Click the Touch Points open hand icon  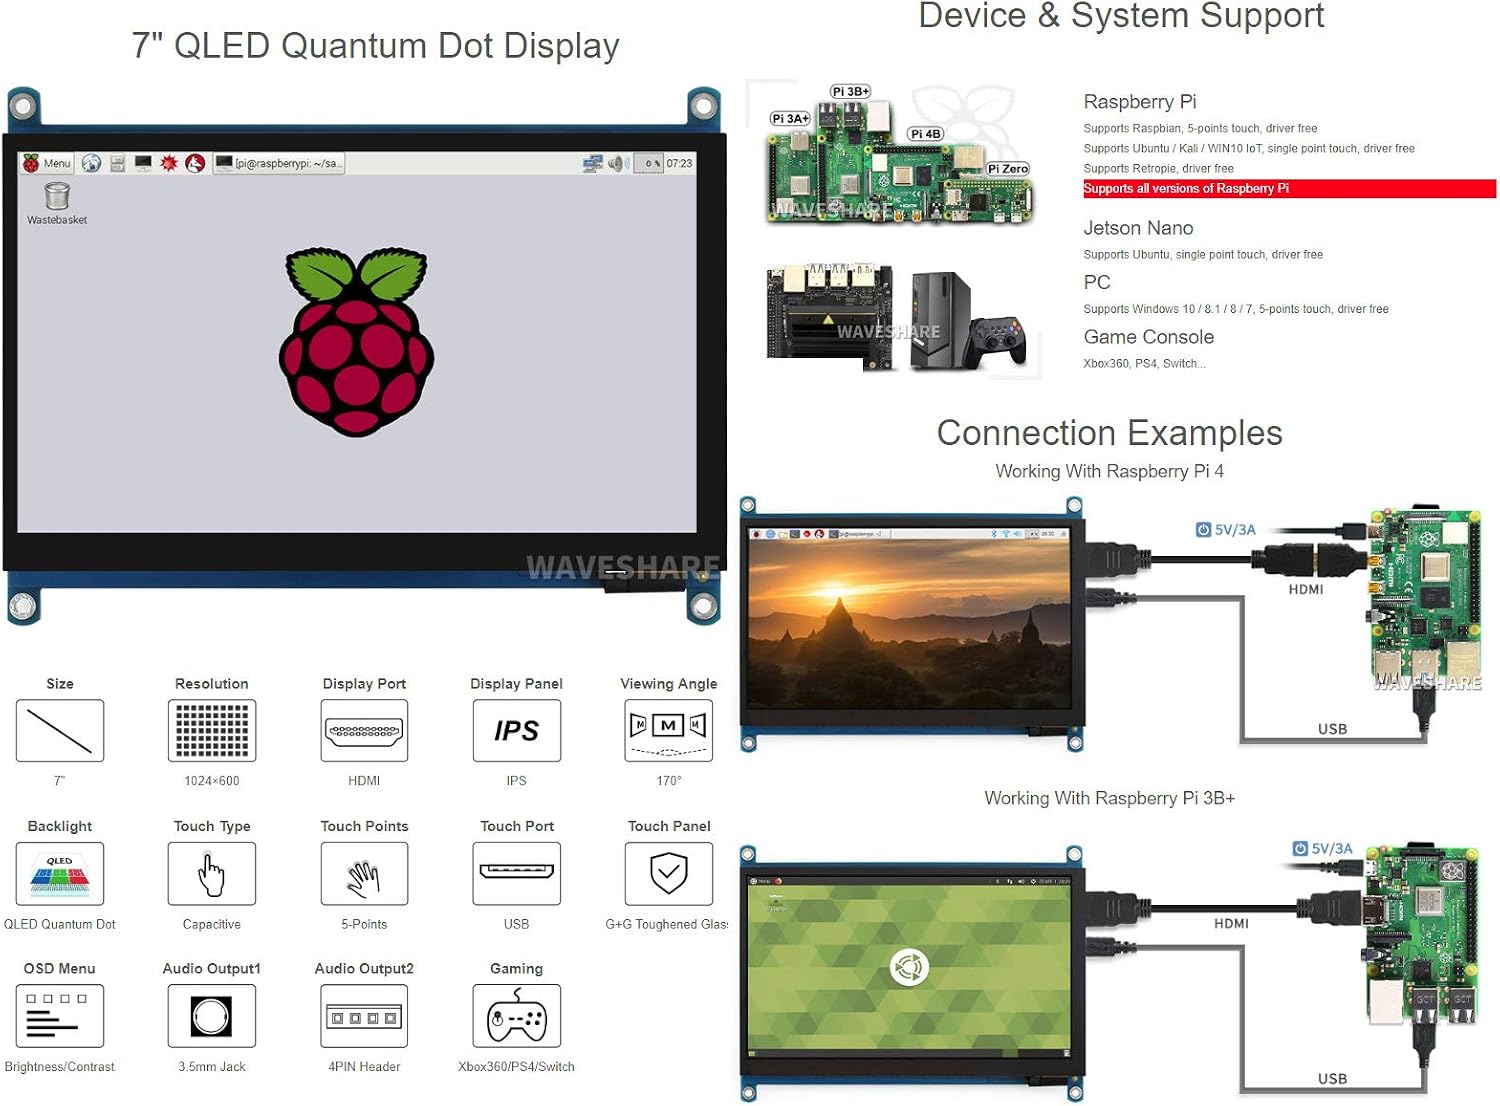(x=364, y=874)
